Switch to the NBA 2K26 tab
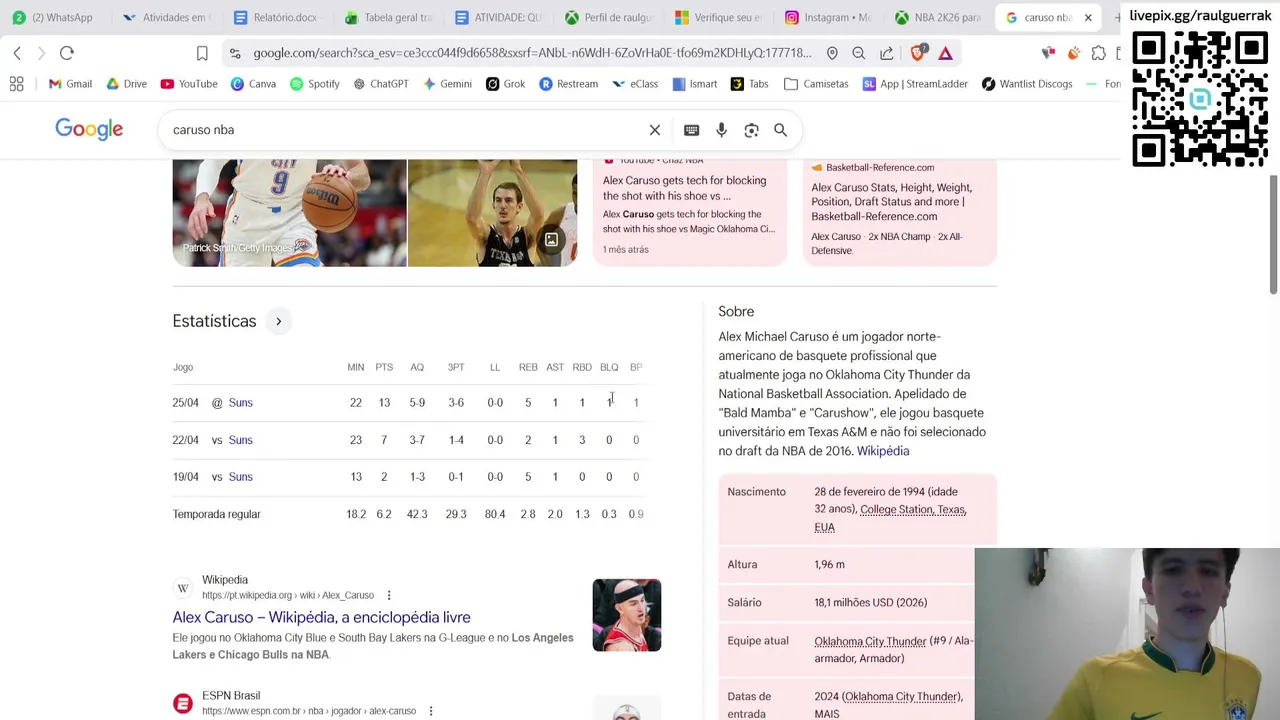This screenshot has width=1280, height=720. pos(938,17)
